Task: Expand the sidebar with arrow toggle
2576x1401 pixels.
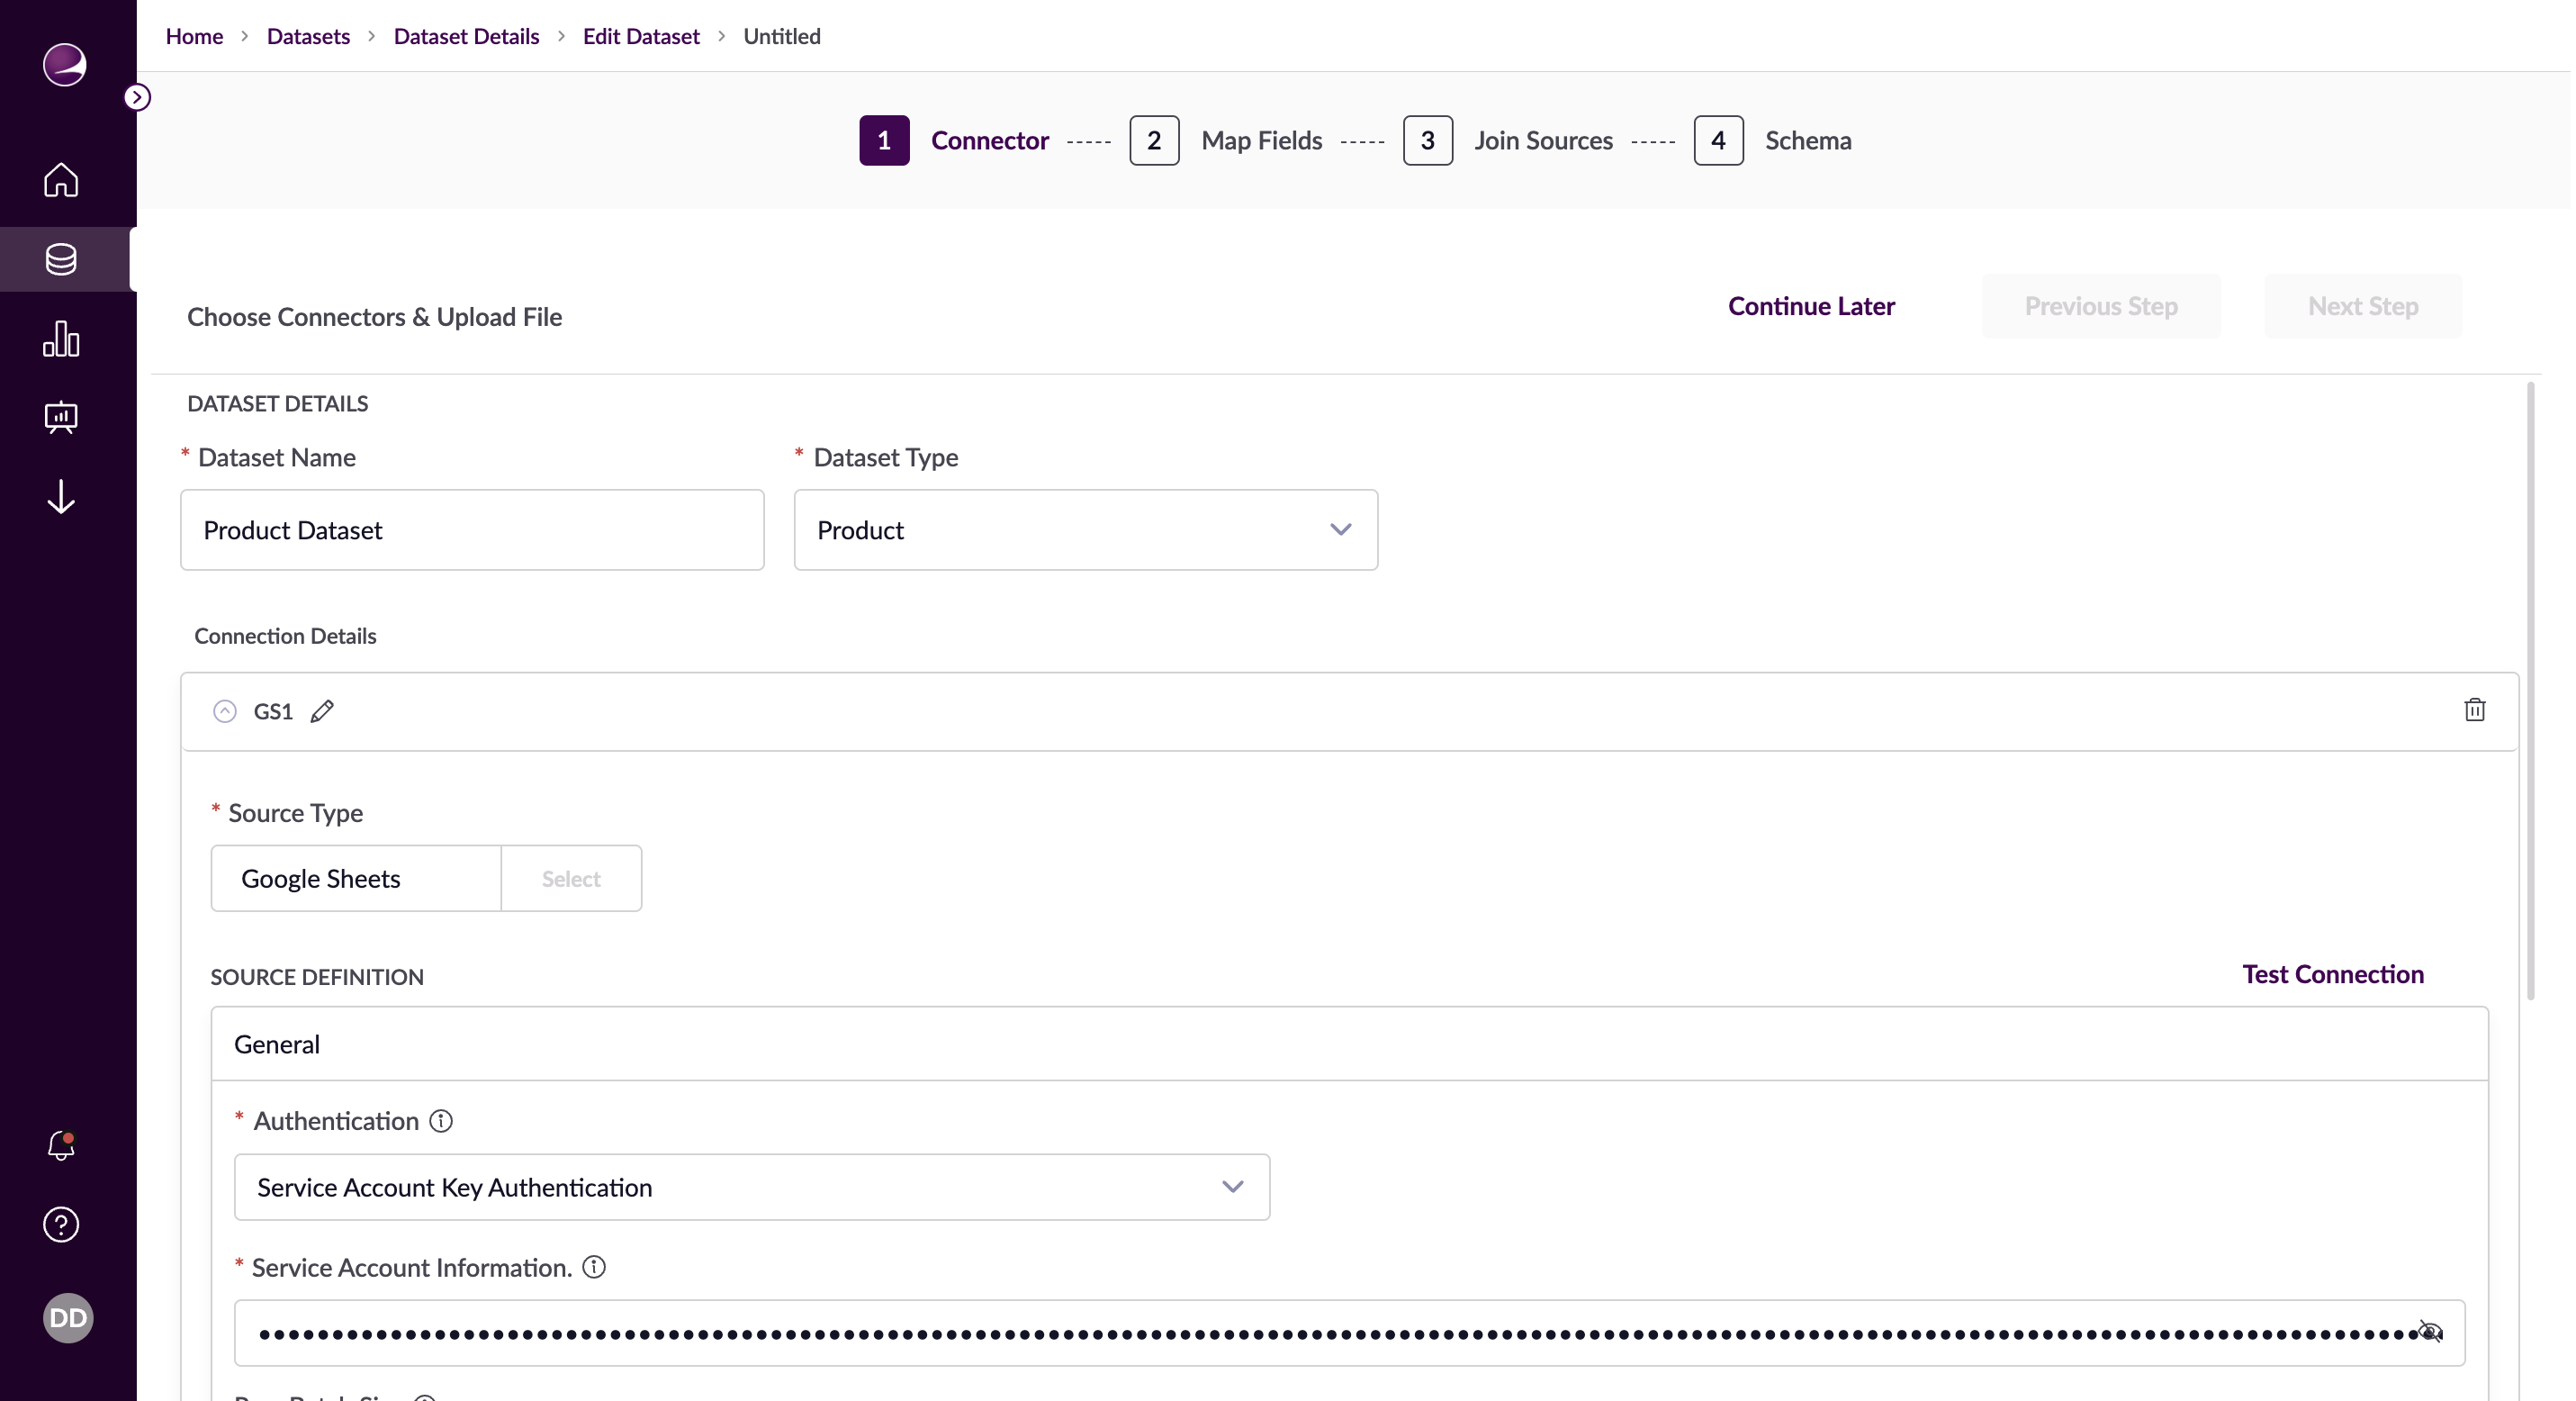Action: 137,97
